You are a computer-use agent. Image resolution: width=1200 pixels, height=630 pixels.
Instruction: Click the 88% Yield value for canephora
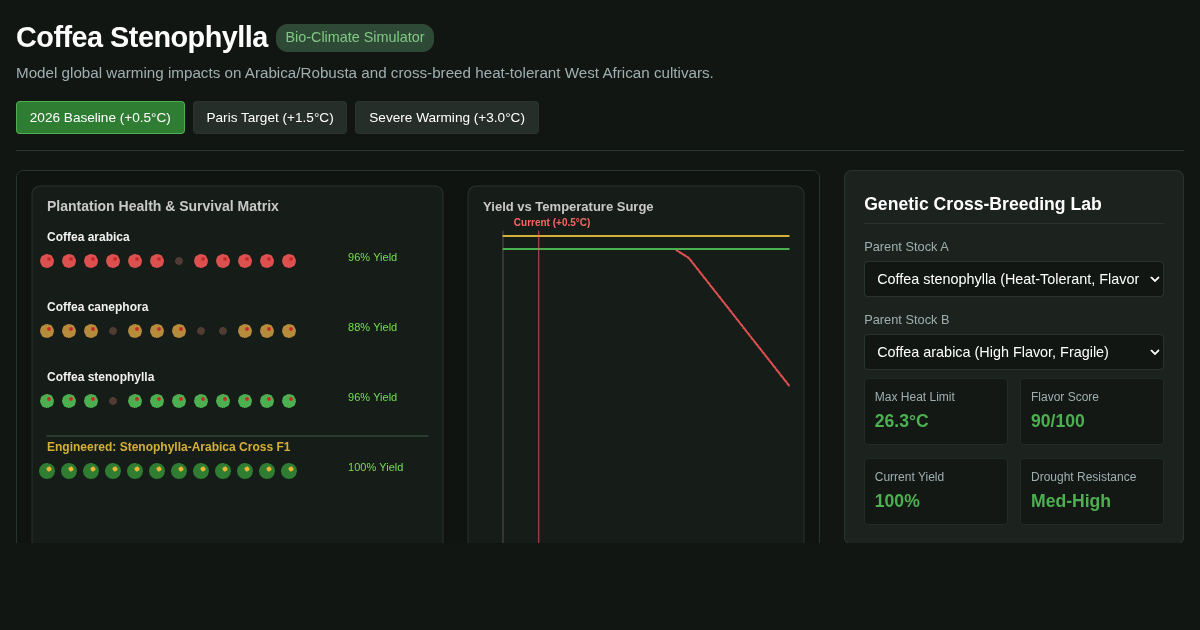pos(372,327)
